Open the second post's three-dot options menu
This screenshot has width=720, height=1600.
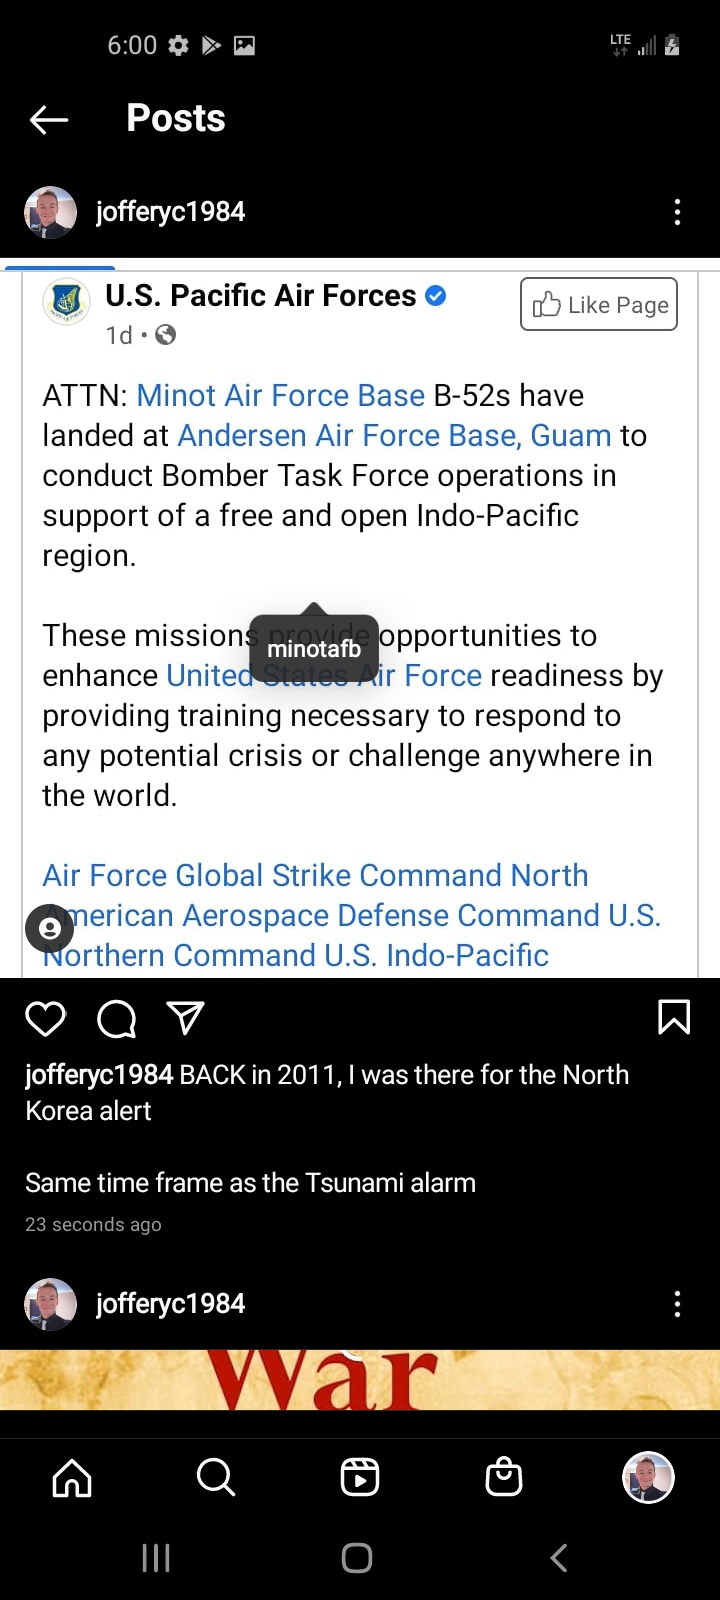pyautogui.click(x=677, y=1304)
